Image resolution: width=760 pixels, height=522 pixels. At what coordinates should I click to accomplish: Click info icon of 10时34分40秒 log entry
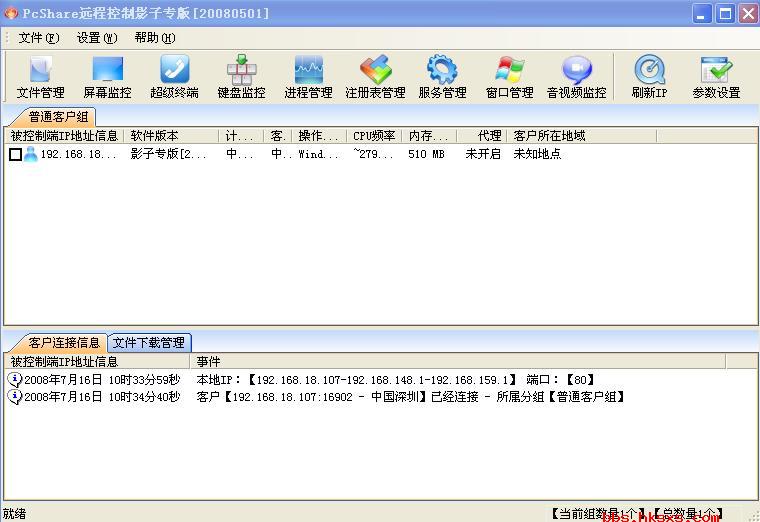coord(15,396)
